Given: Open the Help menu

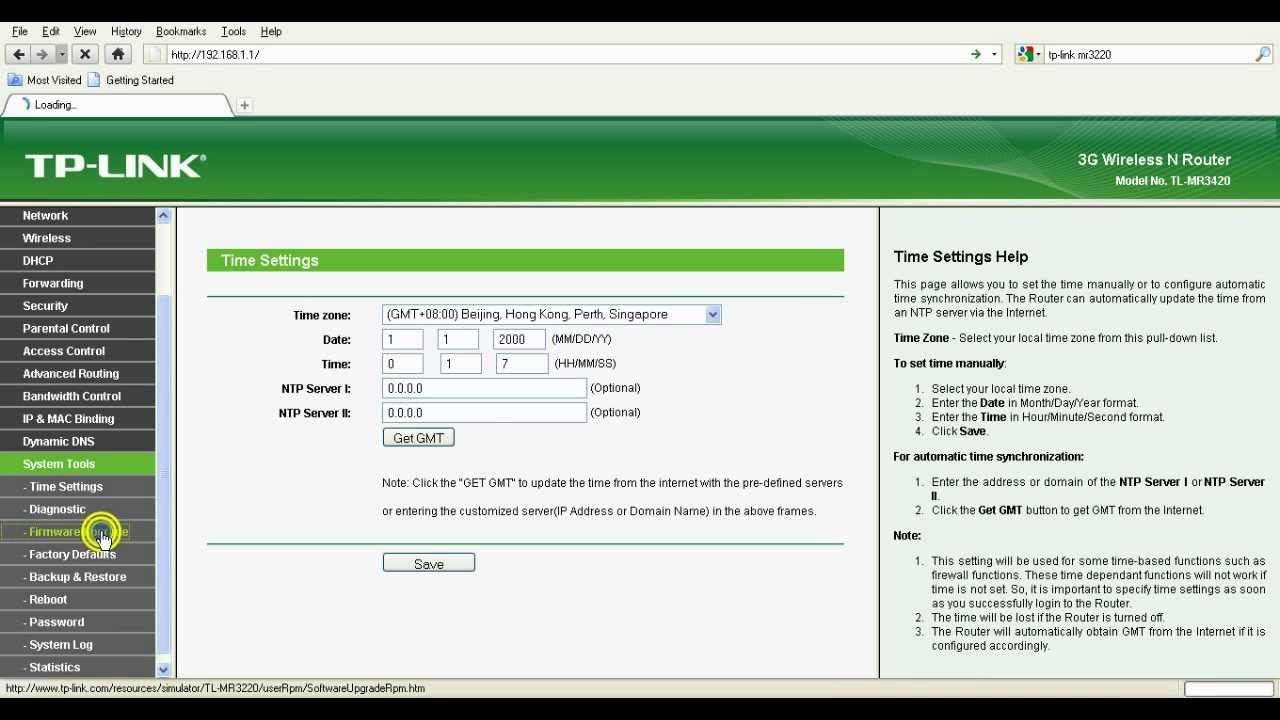Looking at the screenshot, I should coord(271,31).
